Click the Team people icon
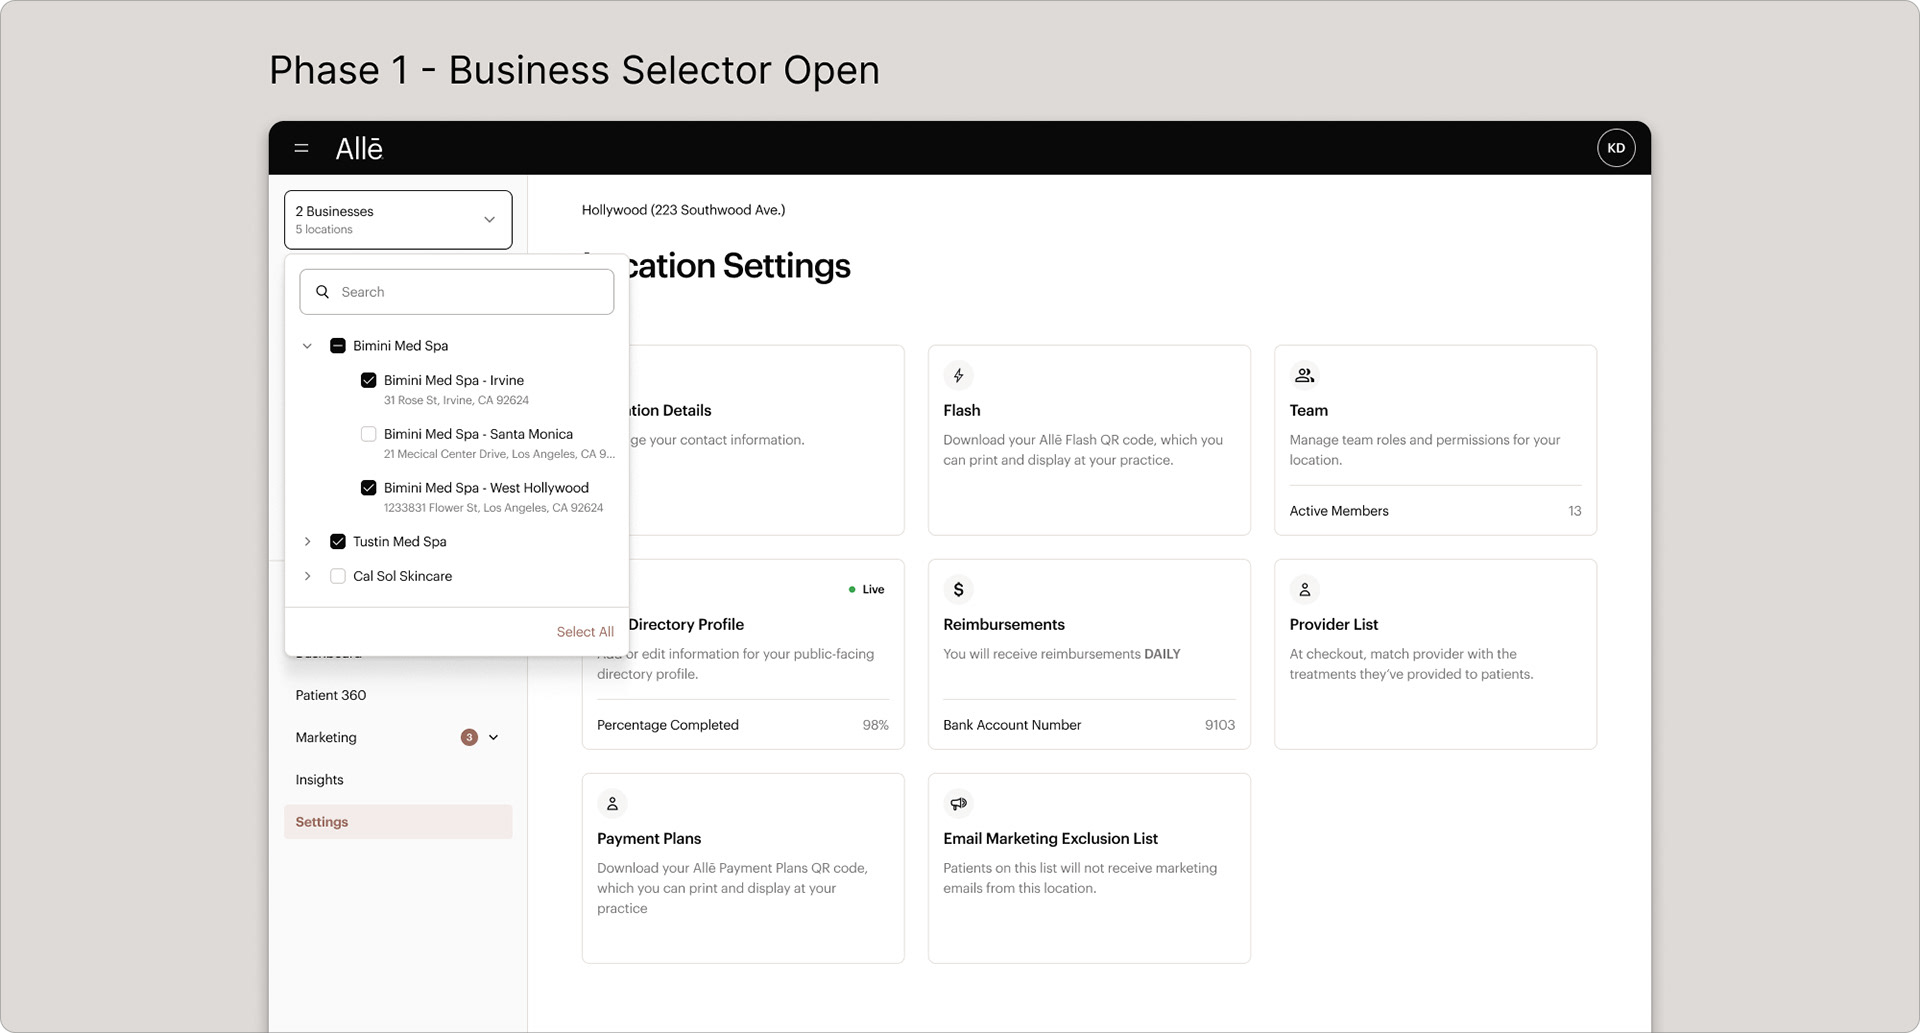The image size is (1920, 1033). pyautogui.click(x=1304, y=374)
